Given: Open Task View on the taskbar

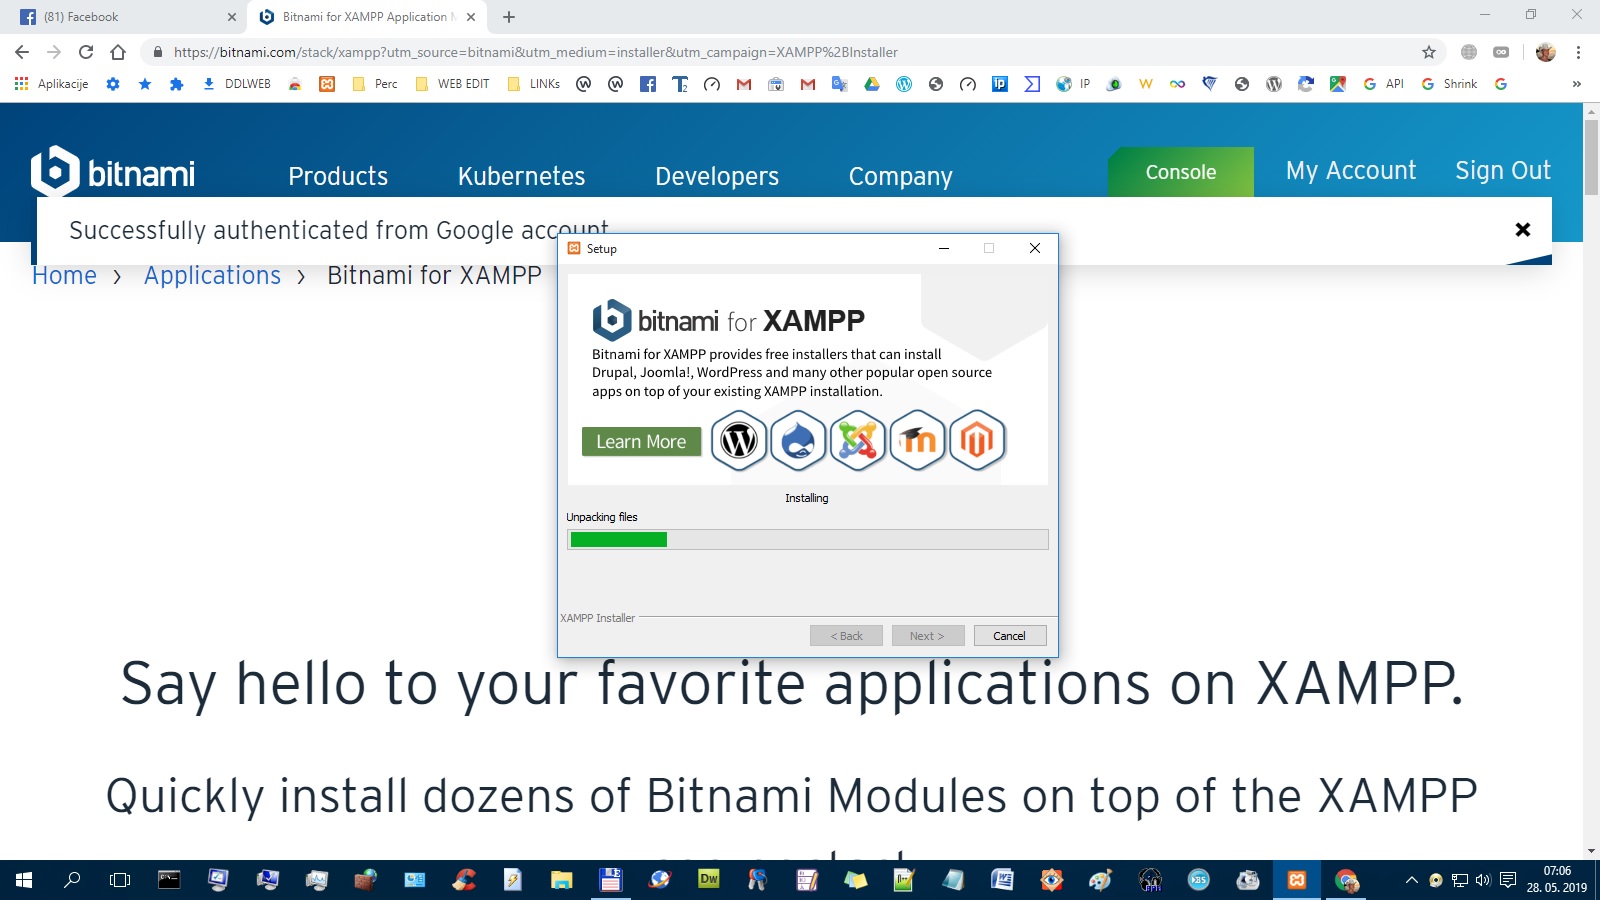Looking at the screenshot, I should point(120,880).
